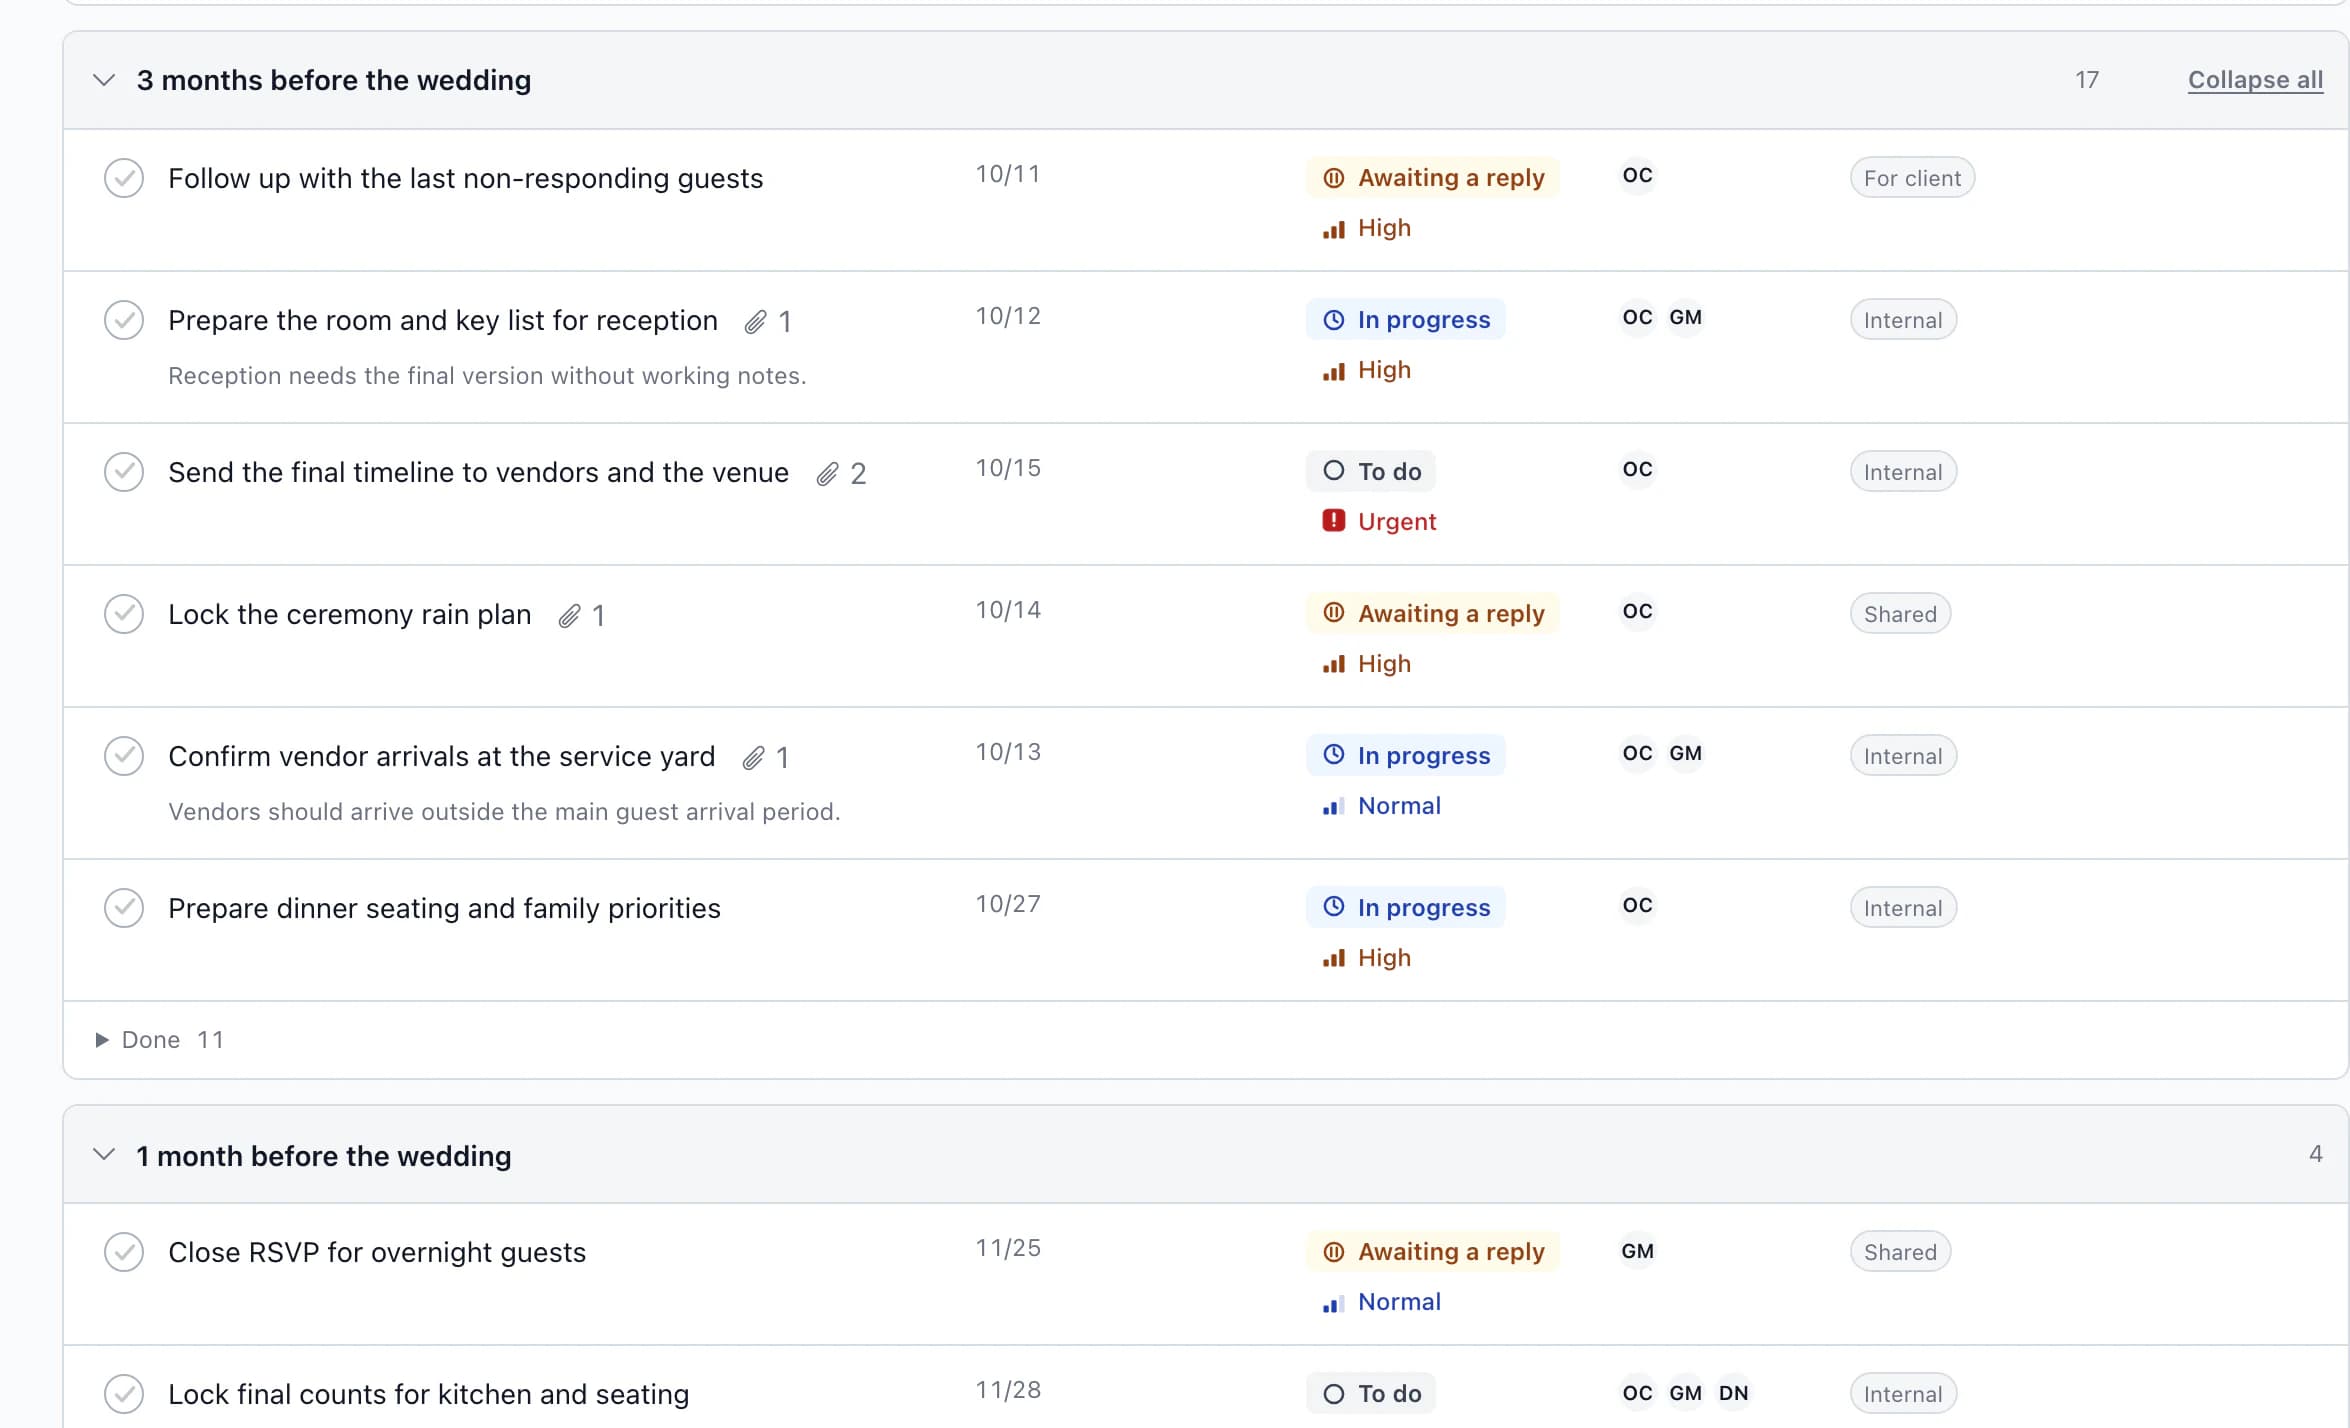Change 'Awaiting a reply' status on rain plan task

(x=1433, y=614)
